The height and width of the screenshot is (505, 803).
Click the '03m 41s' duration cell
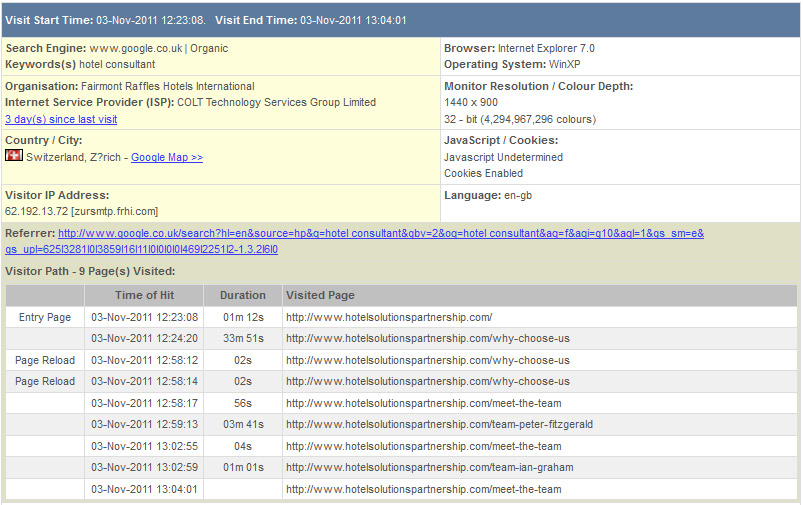click(x=243, y=425)
